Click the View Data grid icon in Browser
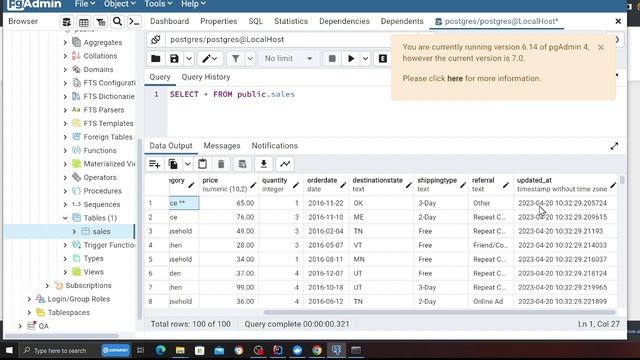Image resolution: width=640 pixels, height=360 pixels. (x=84, y=22)
